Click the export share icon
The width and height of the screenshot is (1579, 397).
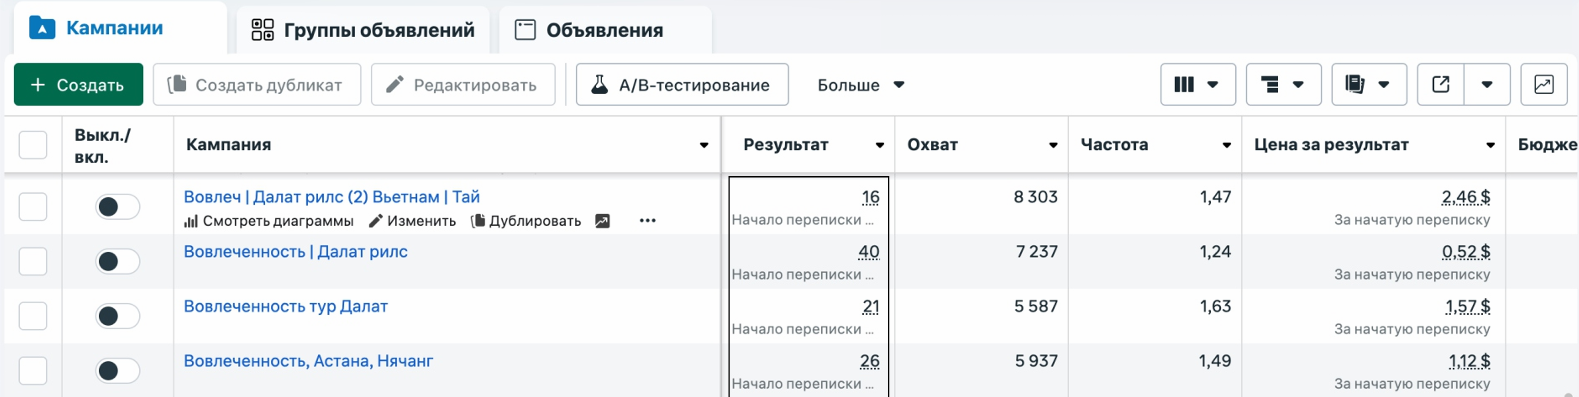pyautogui.click(x=1441, y=85)
